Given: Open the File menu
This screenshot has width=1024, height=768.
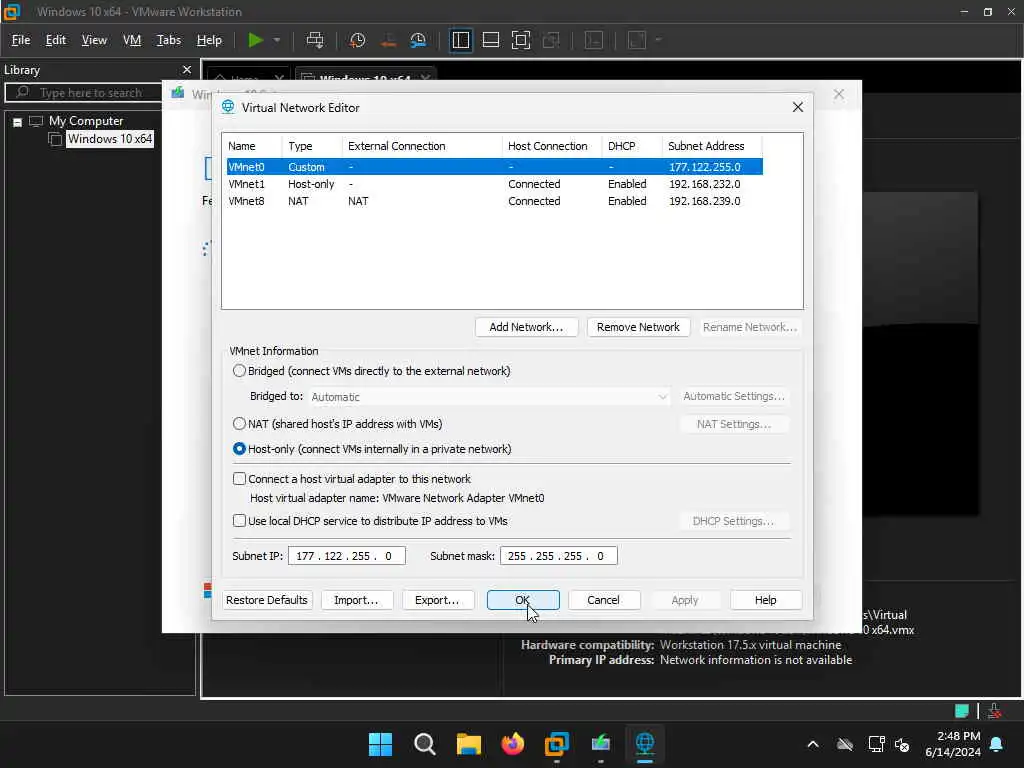Looking at the screenshot, I should coord(21,40).
